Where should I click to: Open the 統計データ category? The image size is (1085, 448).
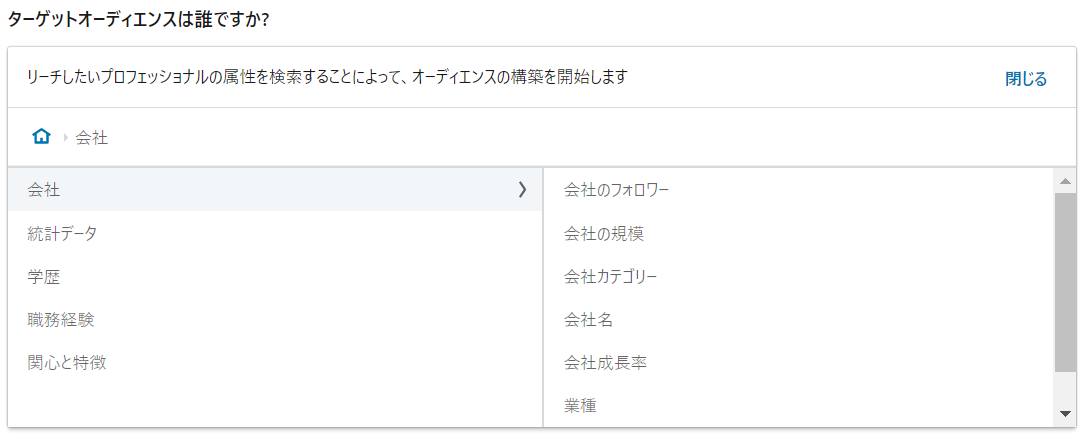[x=62, y=233]
